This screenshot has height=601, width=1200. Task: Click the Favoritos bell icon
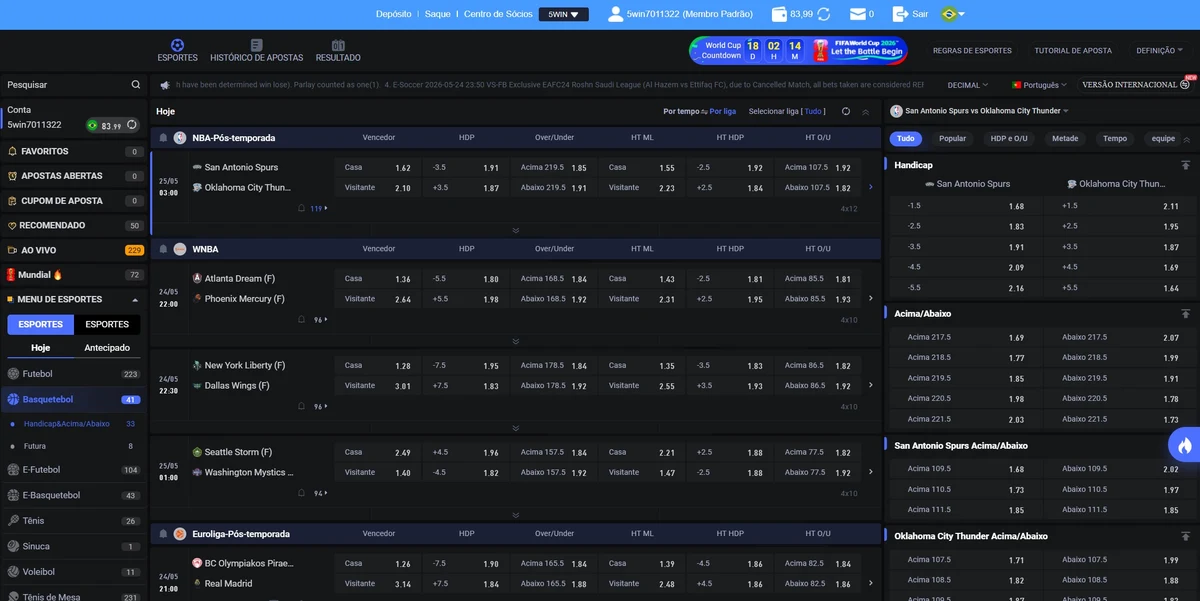point(12,151)
